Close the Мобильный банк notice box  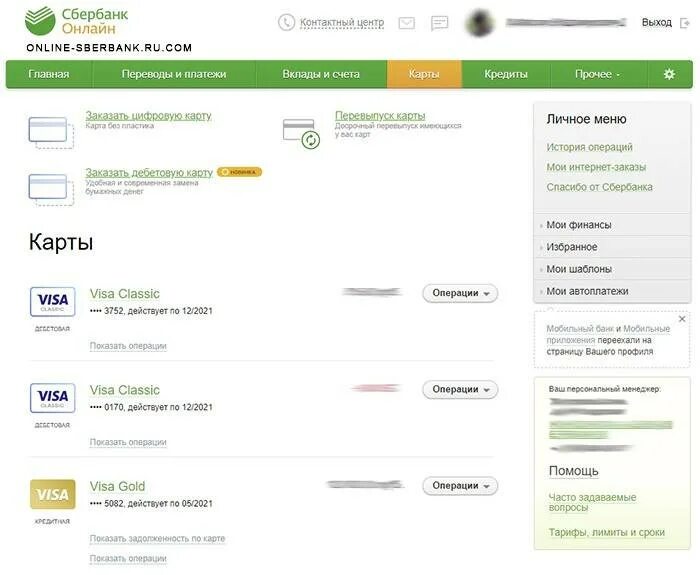pos(682,319)
